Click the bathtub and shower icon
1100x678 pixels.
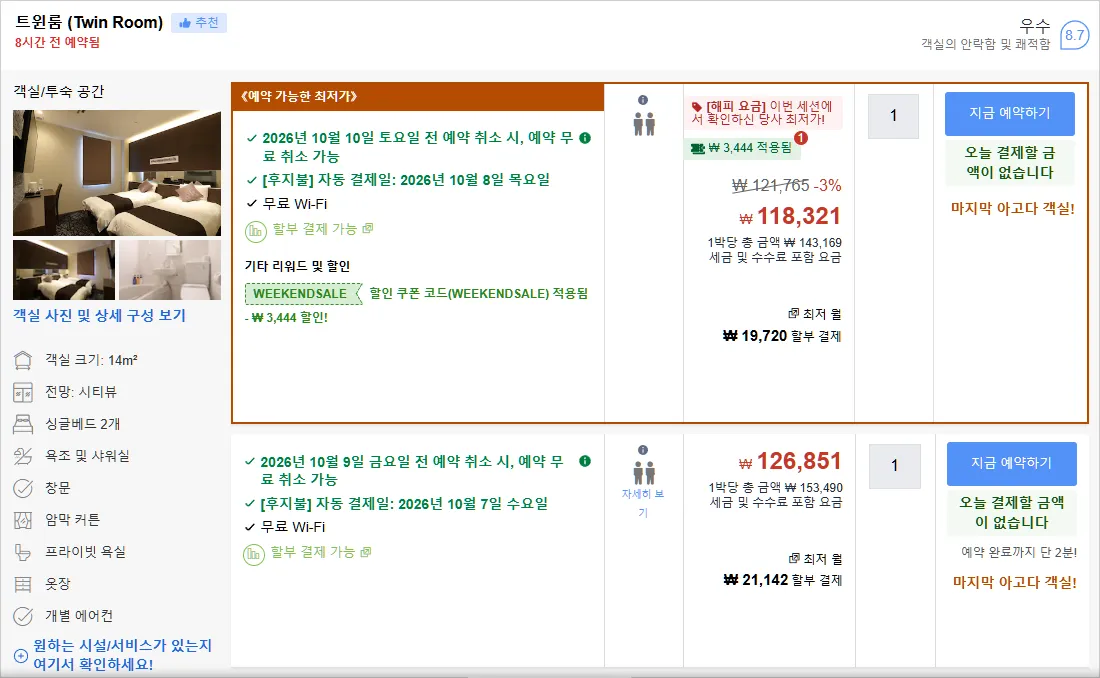point(23,456)
